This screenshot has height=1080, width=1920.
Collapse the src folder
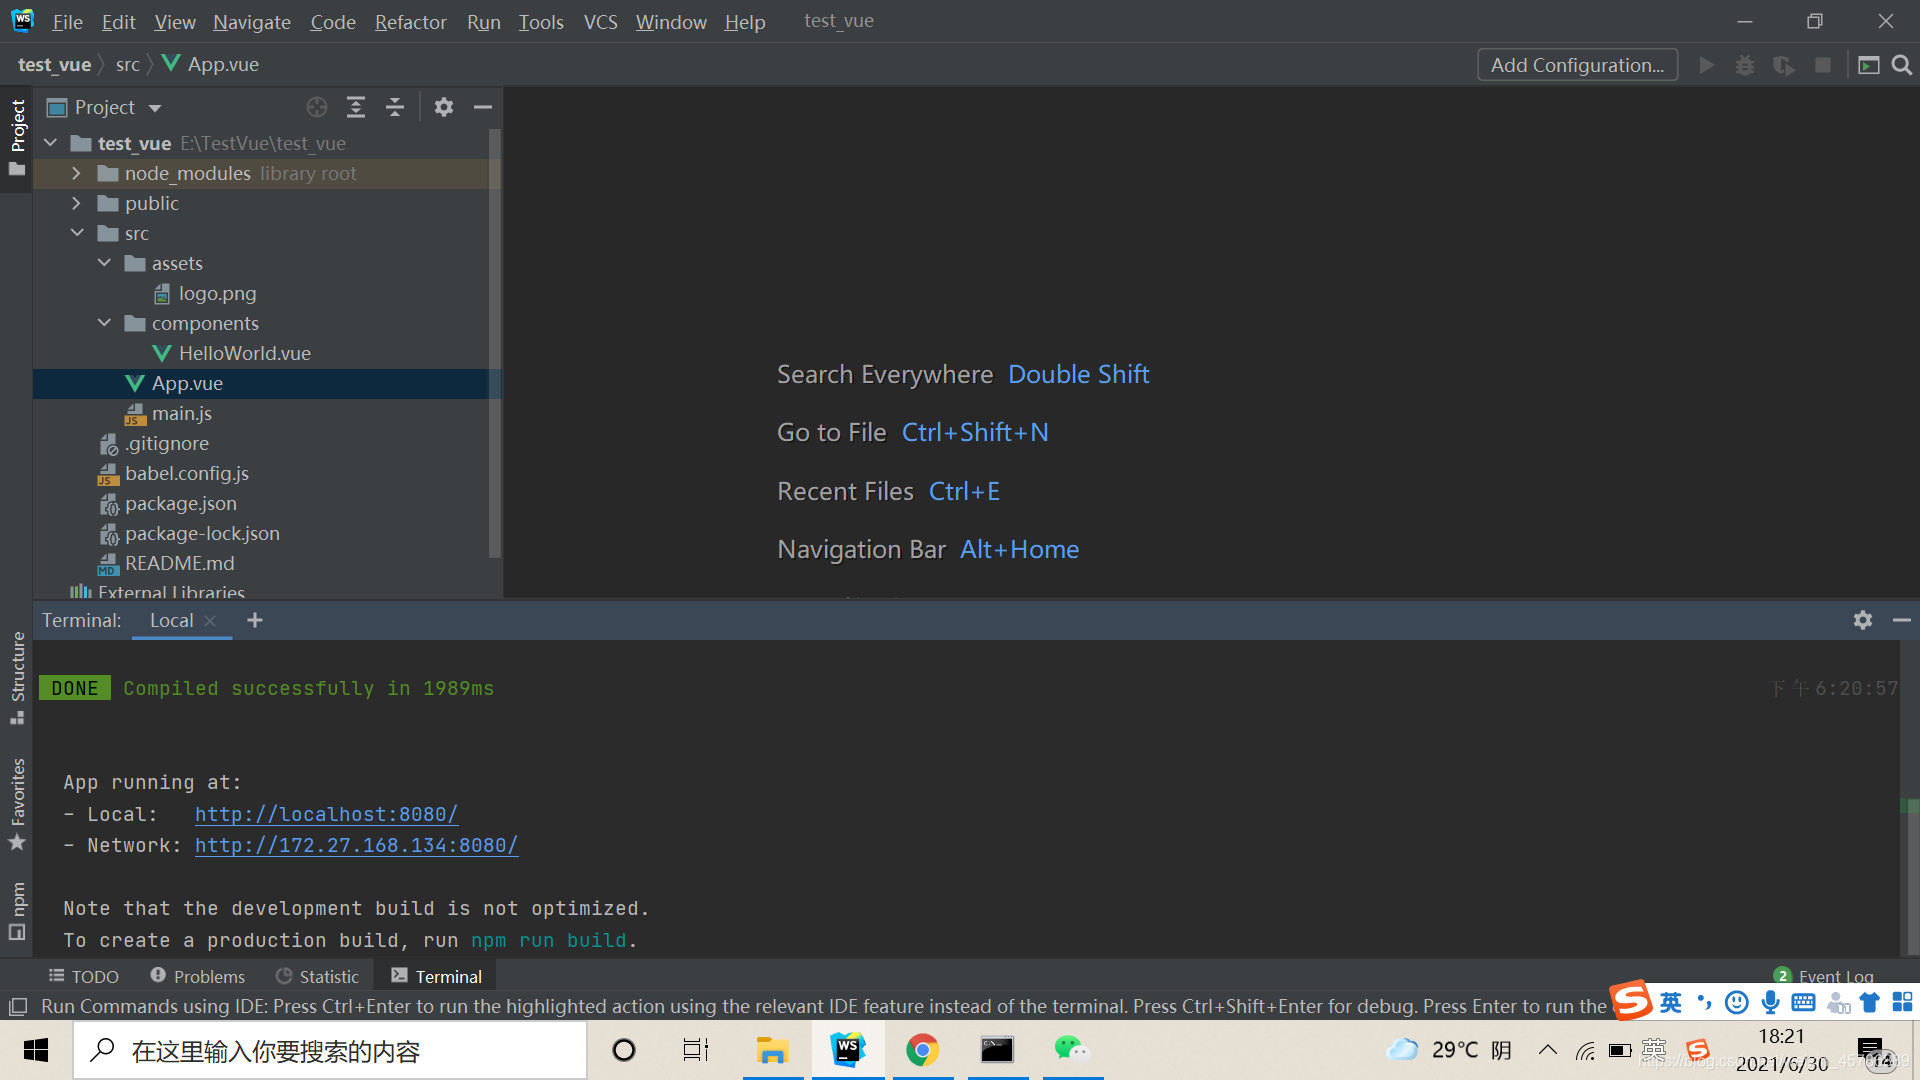tap(77, 233)
